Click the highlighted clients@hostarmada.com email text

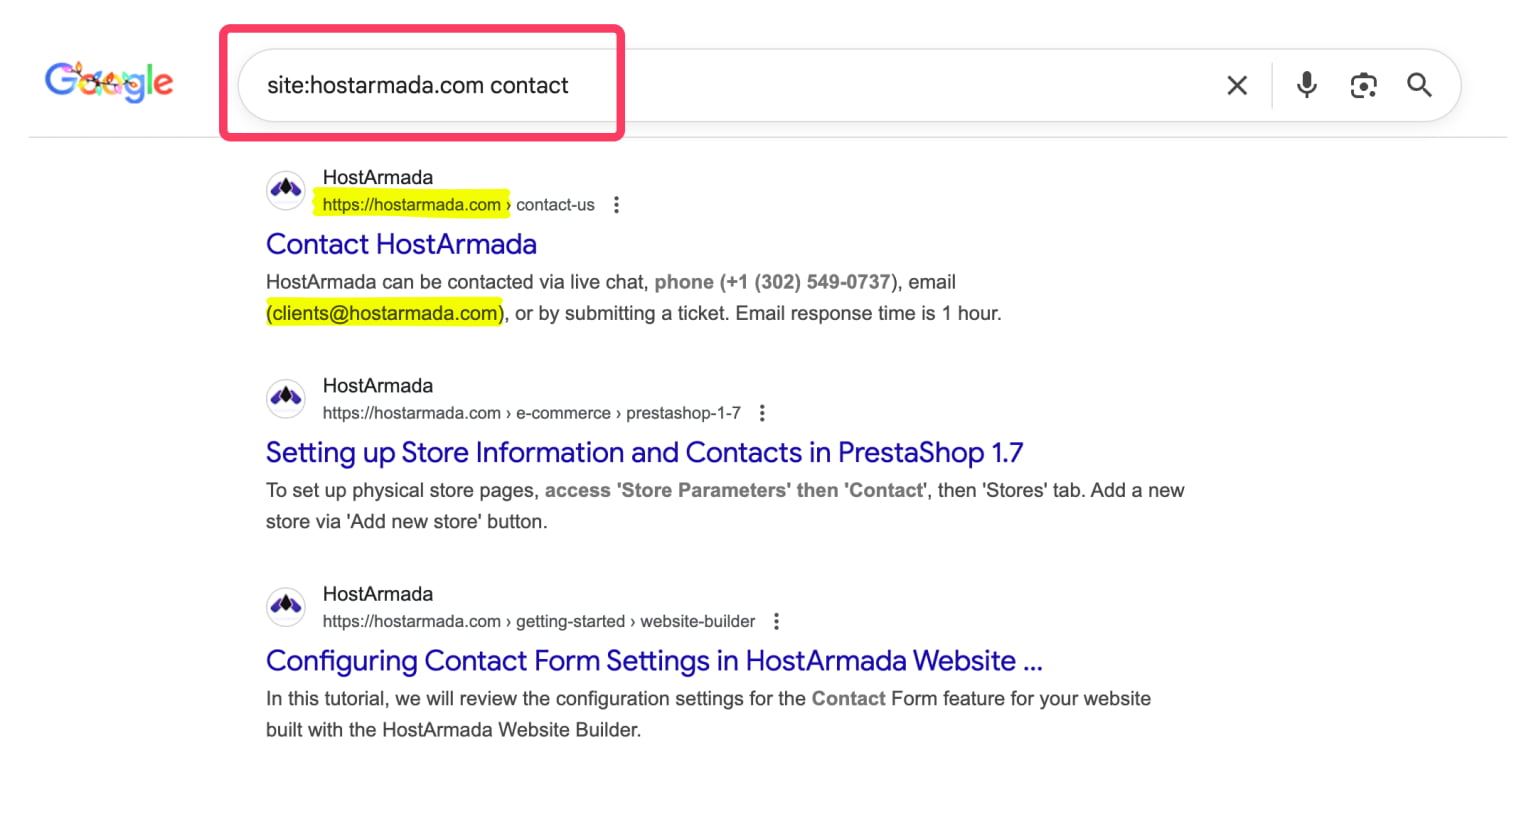385,314
